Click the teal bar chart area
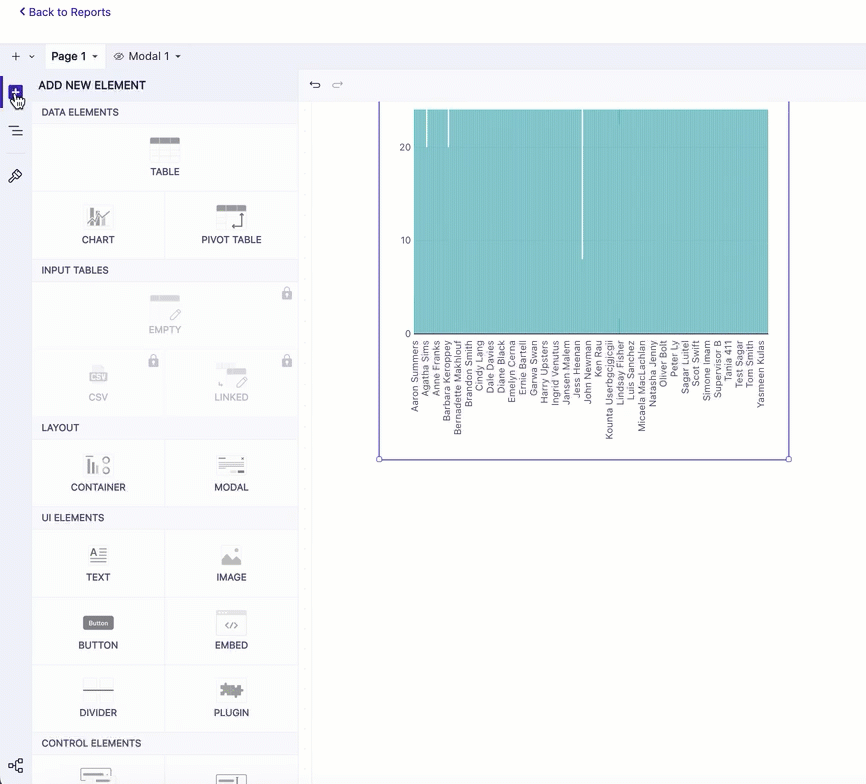Image resolution: width=866 pixels, height=784 pixels. coord(591,221)
